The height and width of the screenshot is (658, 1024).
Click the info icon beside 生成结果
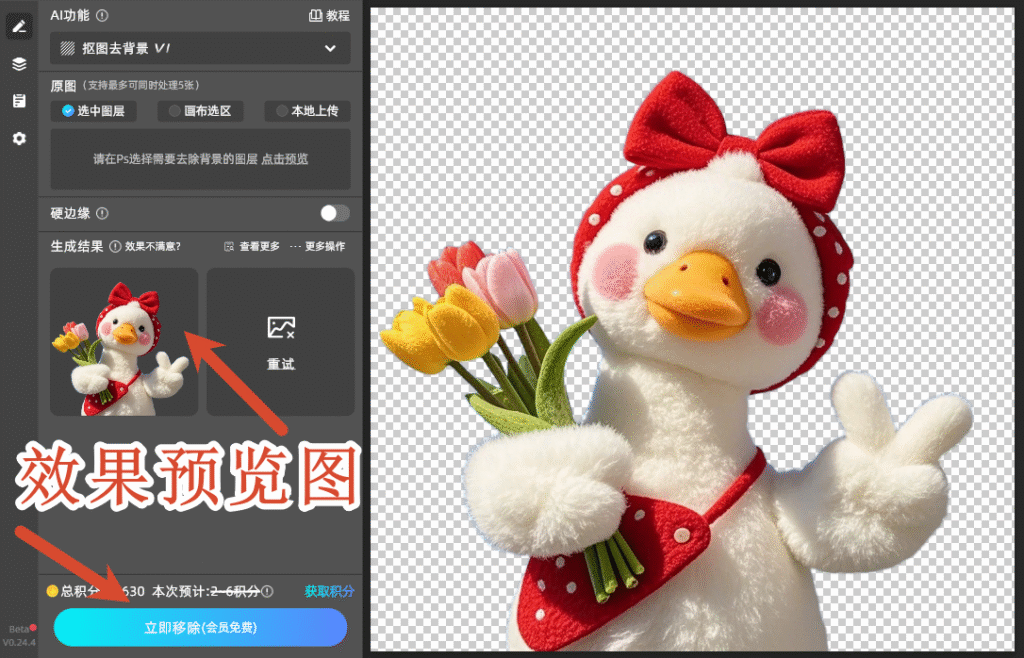(x=115, y=246)
